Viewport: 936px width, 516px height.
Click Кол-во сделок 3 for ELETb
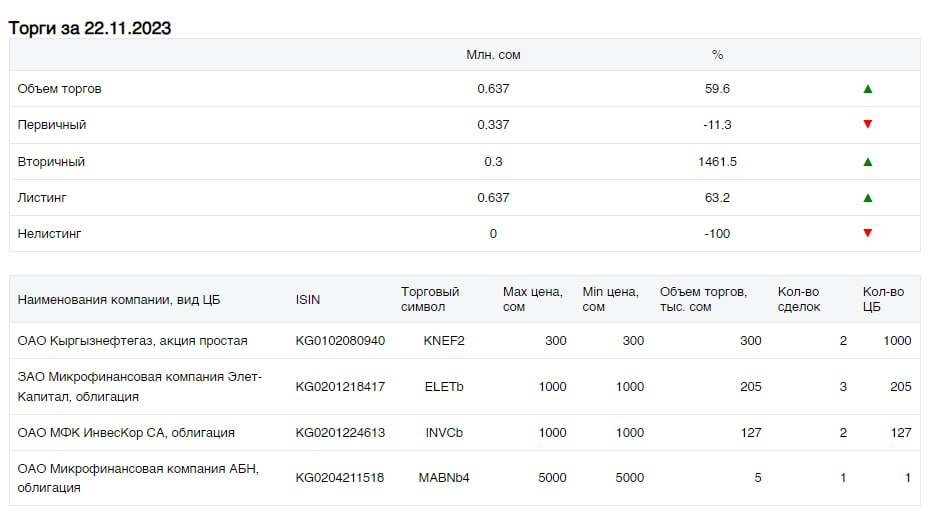843,387
